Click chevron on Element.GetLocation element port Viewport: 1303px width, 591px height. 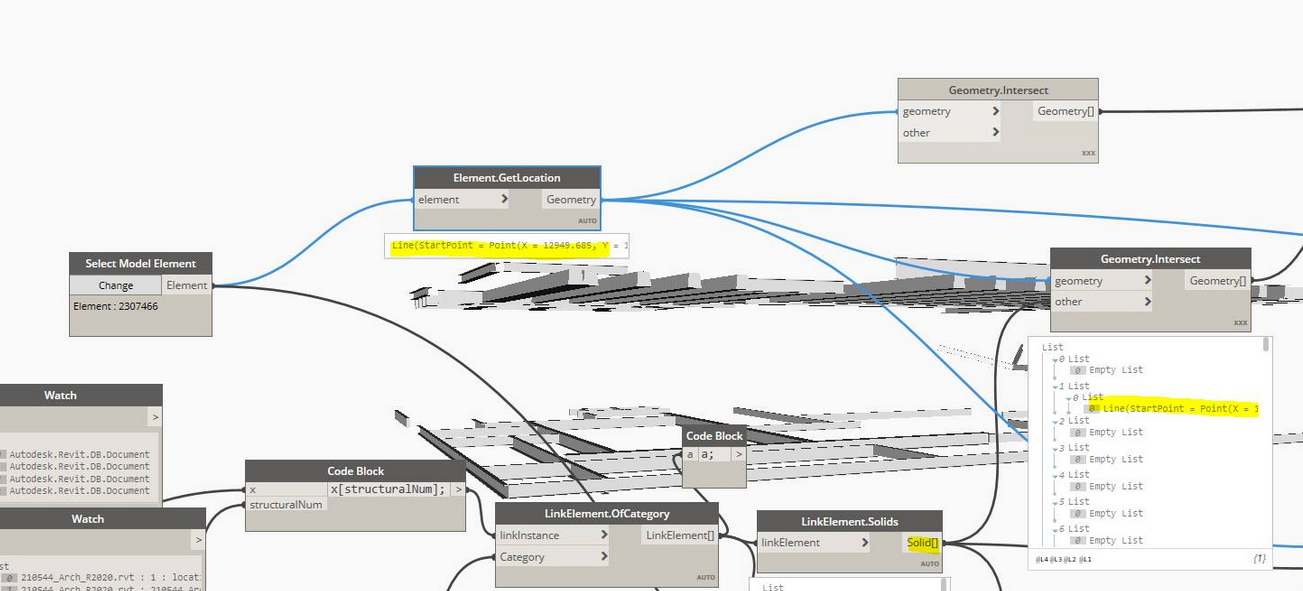pyautogui.click(x=504, y=200)
